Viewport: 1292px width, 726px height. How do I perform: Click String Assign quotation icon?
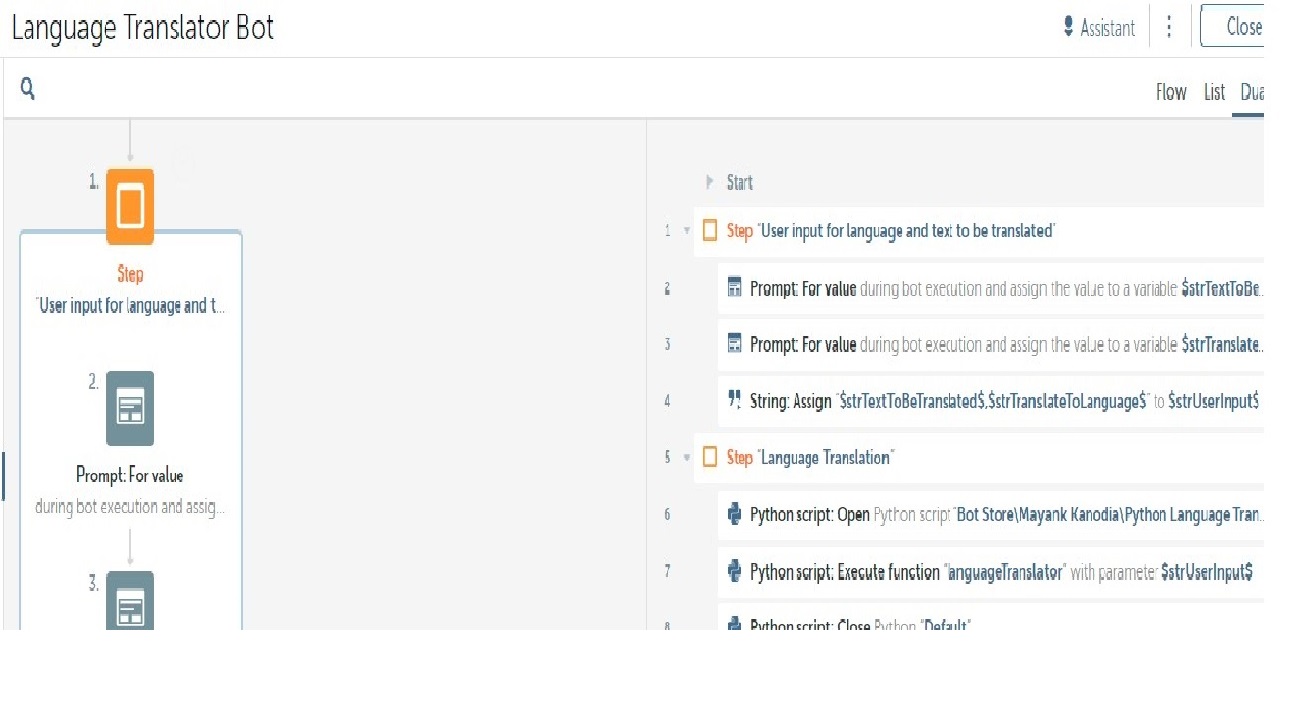pyautogui.click(x=734, y=401)
